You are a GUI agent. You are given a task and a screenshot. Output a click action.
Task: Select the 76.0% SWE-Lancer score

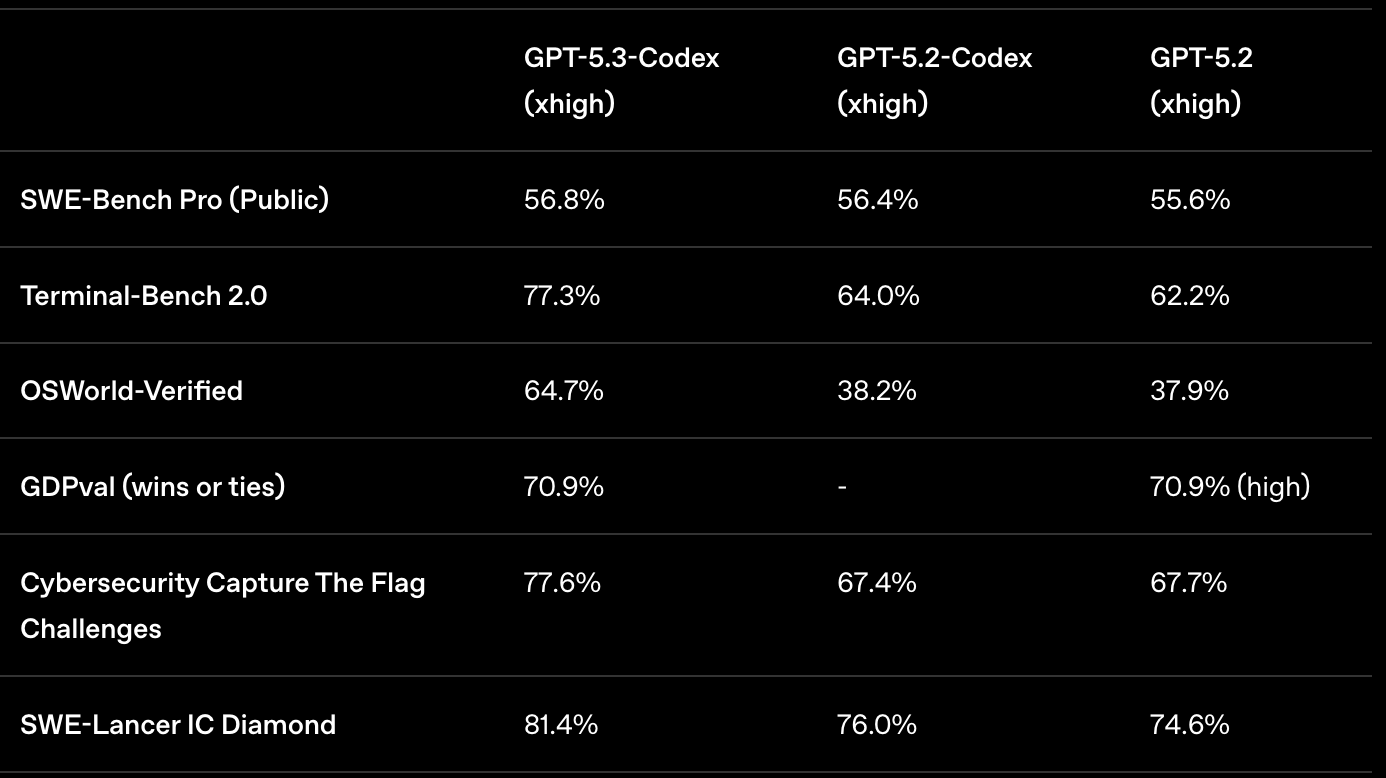[x=876, y=724]
